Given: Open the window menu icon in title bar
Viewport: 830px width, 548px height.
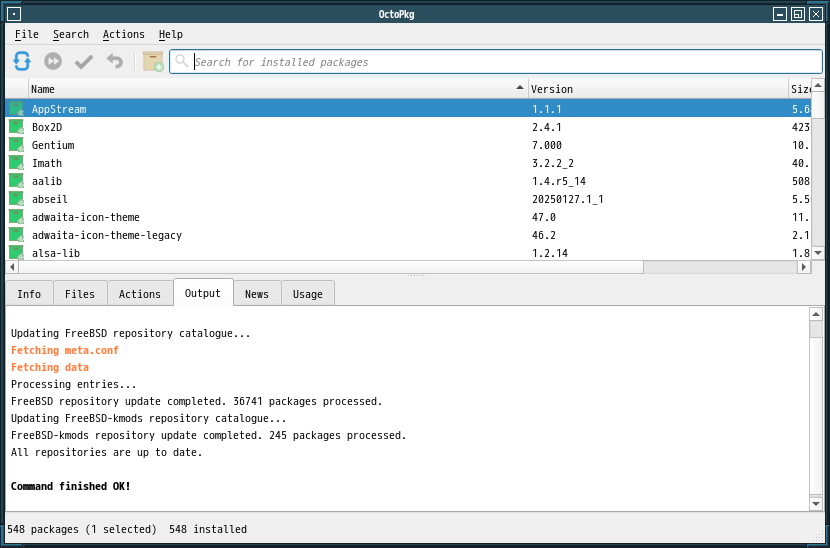Looking at the screenshot, I should pyautogui.click(x=14, y=14).
